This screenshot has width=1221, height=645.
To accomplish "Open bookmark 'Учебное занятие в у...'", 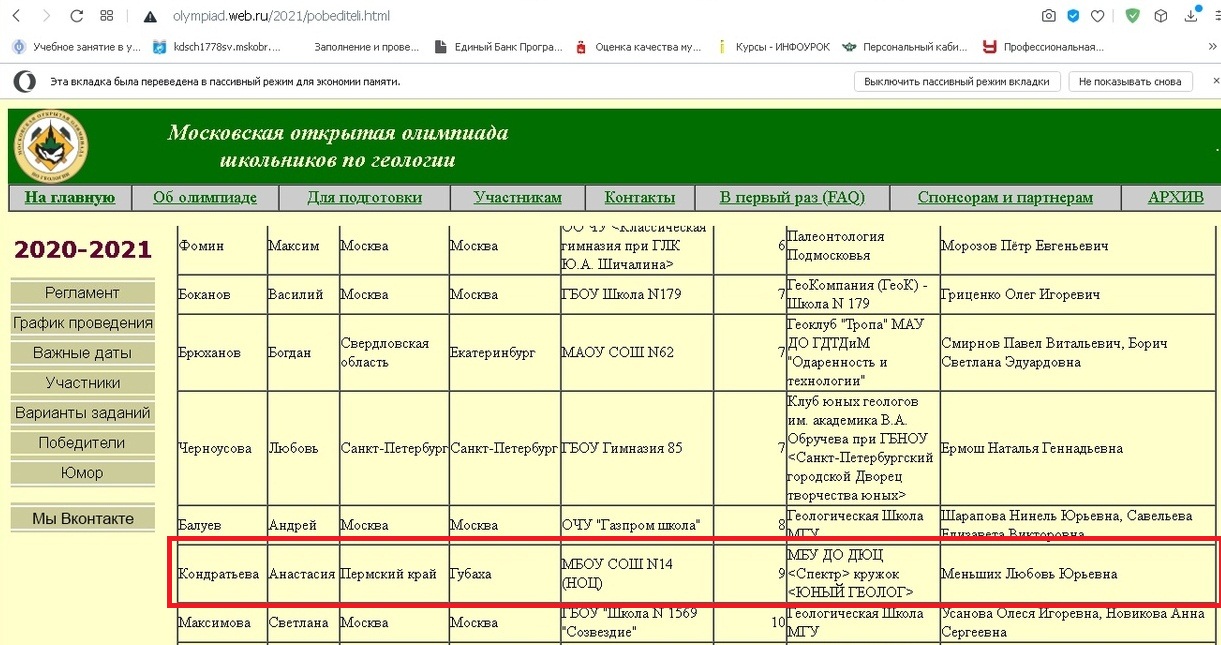I will click(76, 46).
